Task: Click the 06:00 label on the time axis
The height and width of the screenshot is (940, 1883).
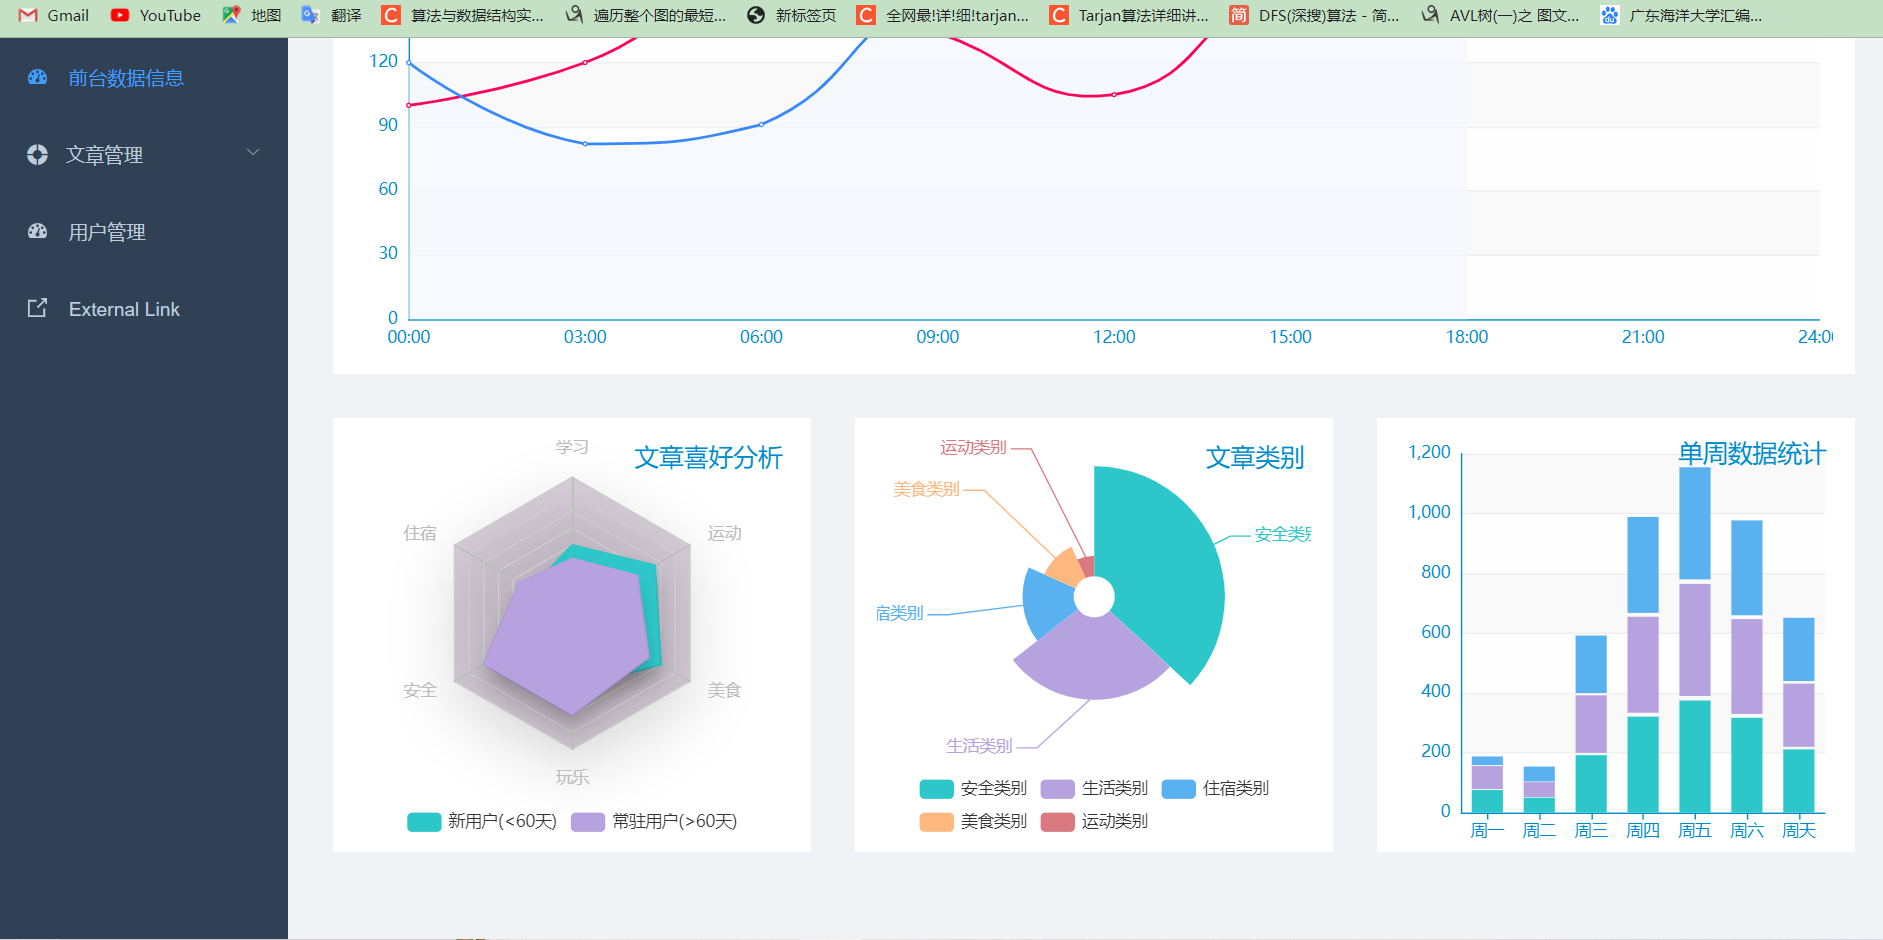Action: pyautogui.click(x=761, y=337)
